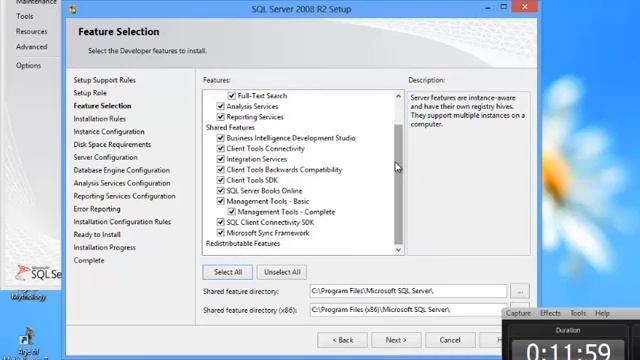Click the Shared Features group label
The width and height of the screenshot is (640, 360).
[x=230, y=127]
